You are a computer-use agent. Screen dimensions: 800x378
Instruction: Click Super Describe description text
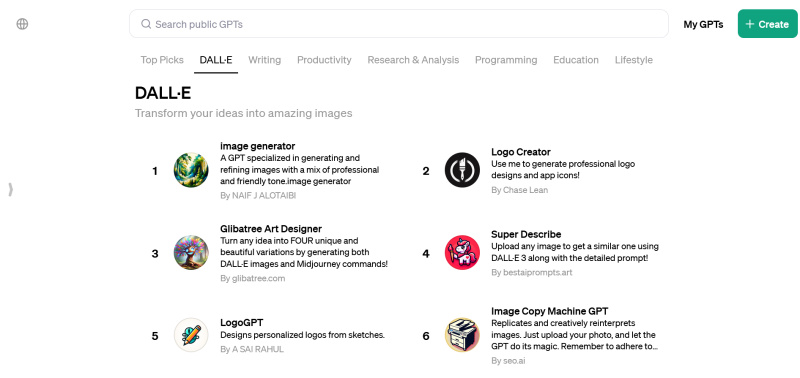tap(575, 253)
